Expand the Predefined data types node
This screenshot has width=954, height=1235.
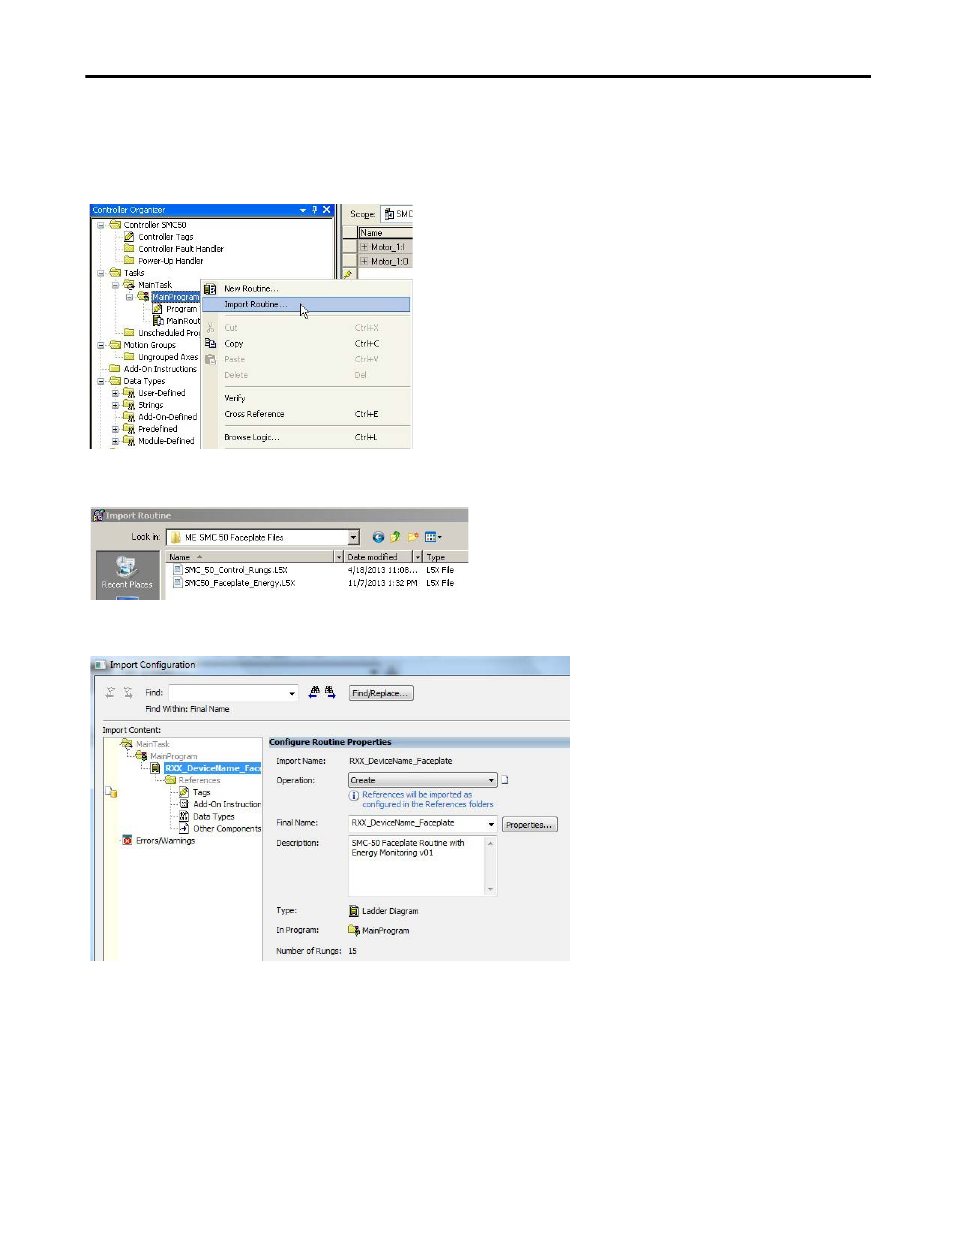(x=115, y=429)
